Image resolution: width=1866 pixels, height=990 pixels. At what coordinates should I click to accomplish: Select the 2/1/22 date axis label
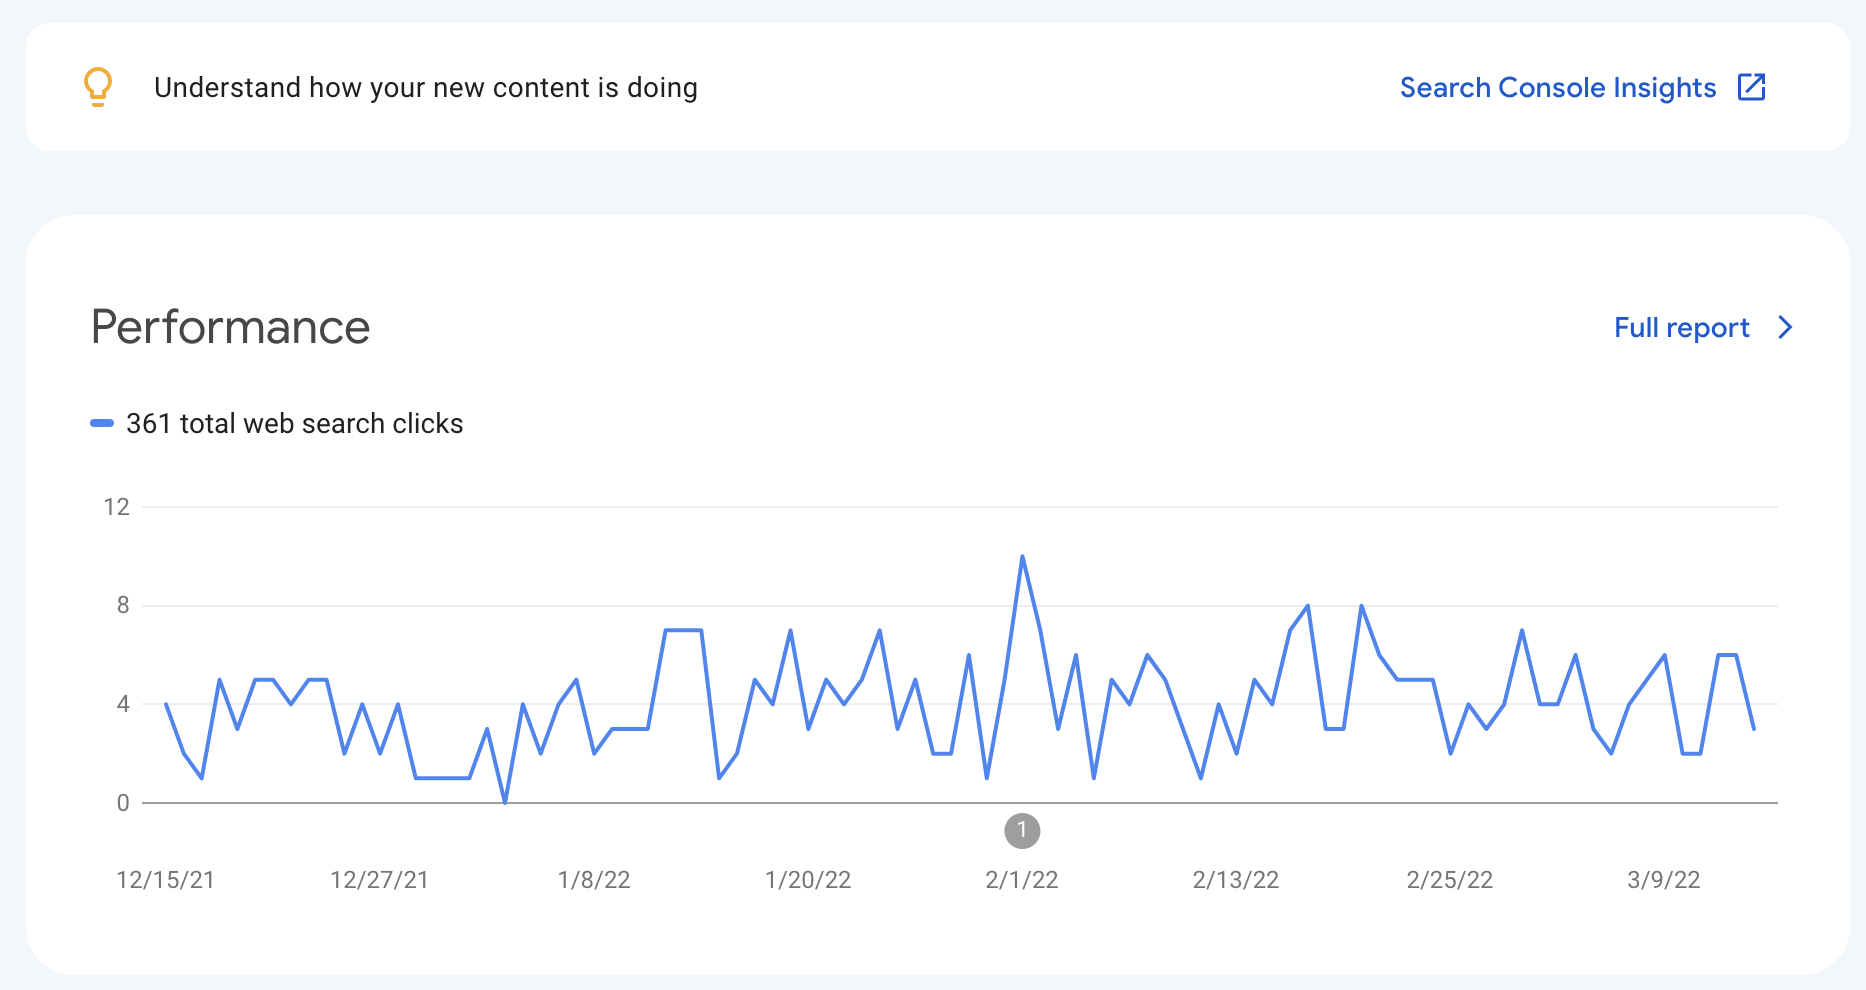click(x=1021, y=879)
